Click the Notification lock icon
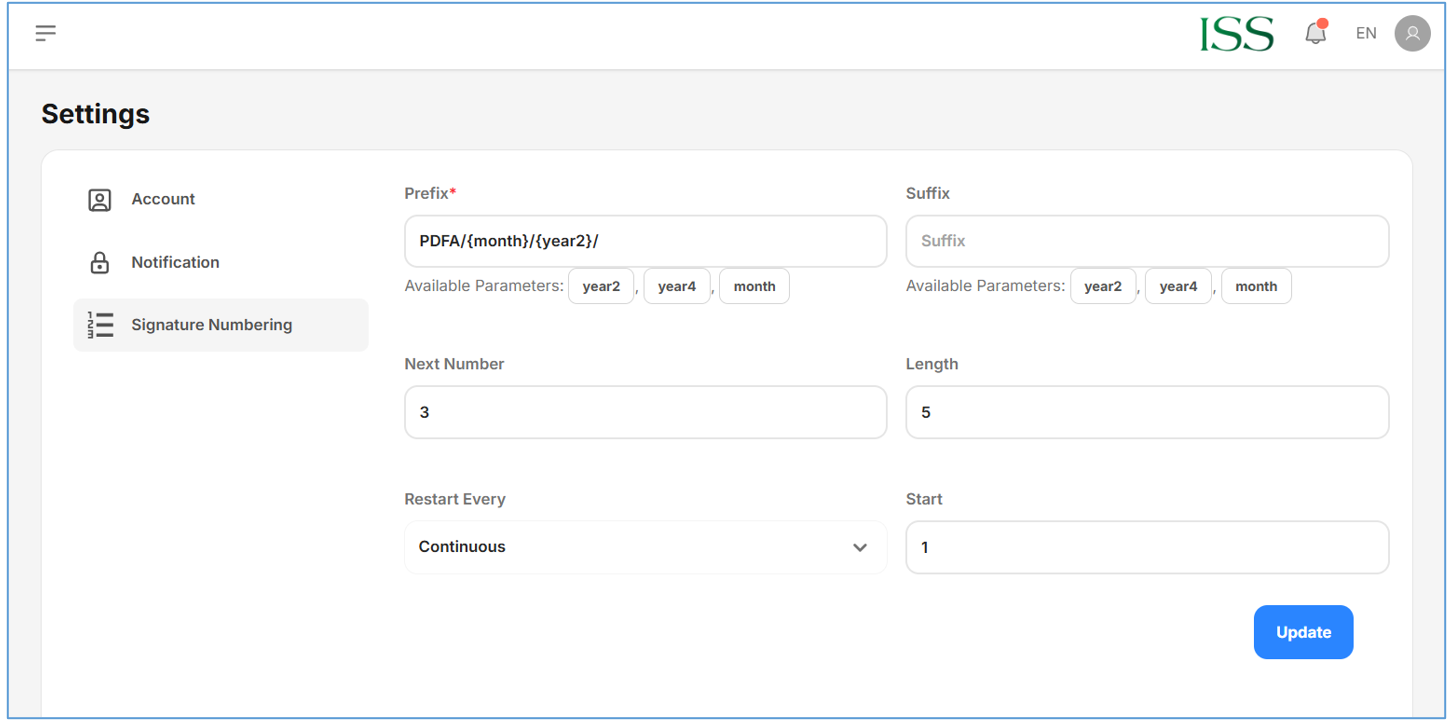The height and width of the screenshot is (722, 1452). 100,263
